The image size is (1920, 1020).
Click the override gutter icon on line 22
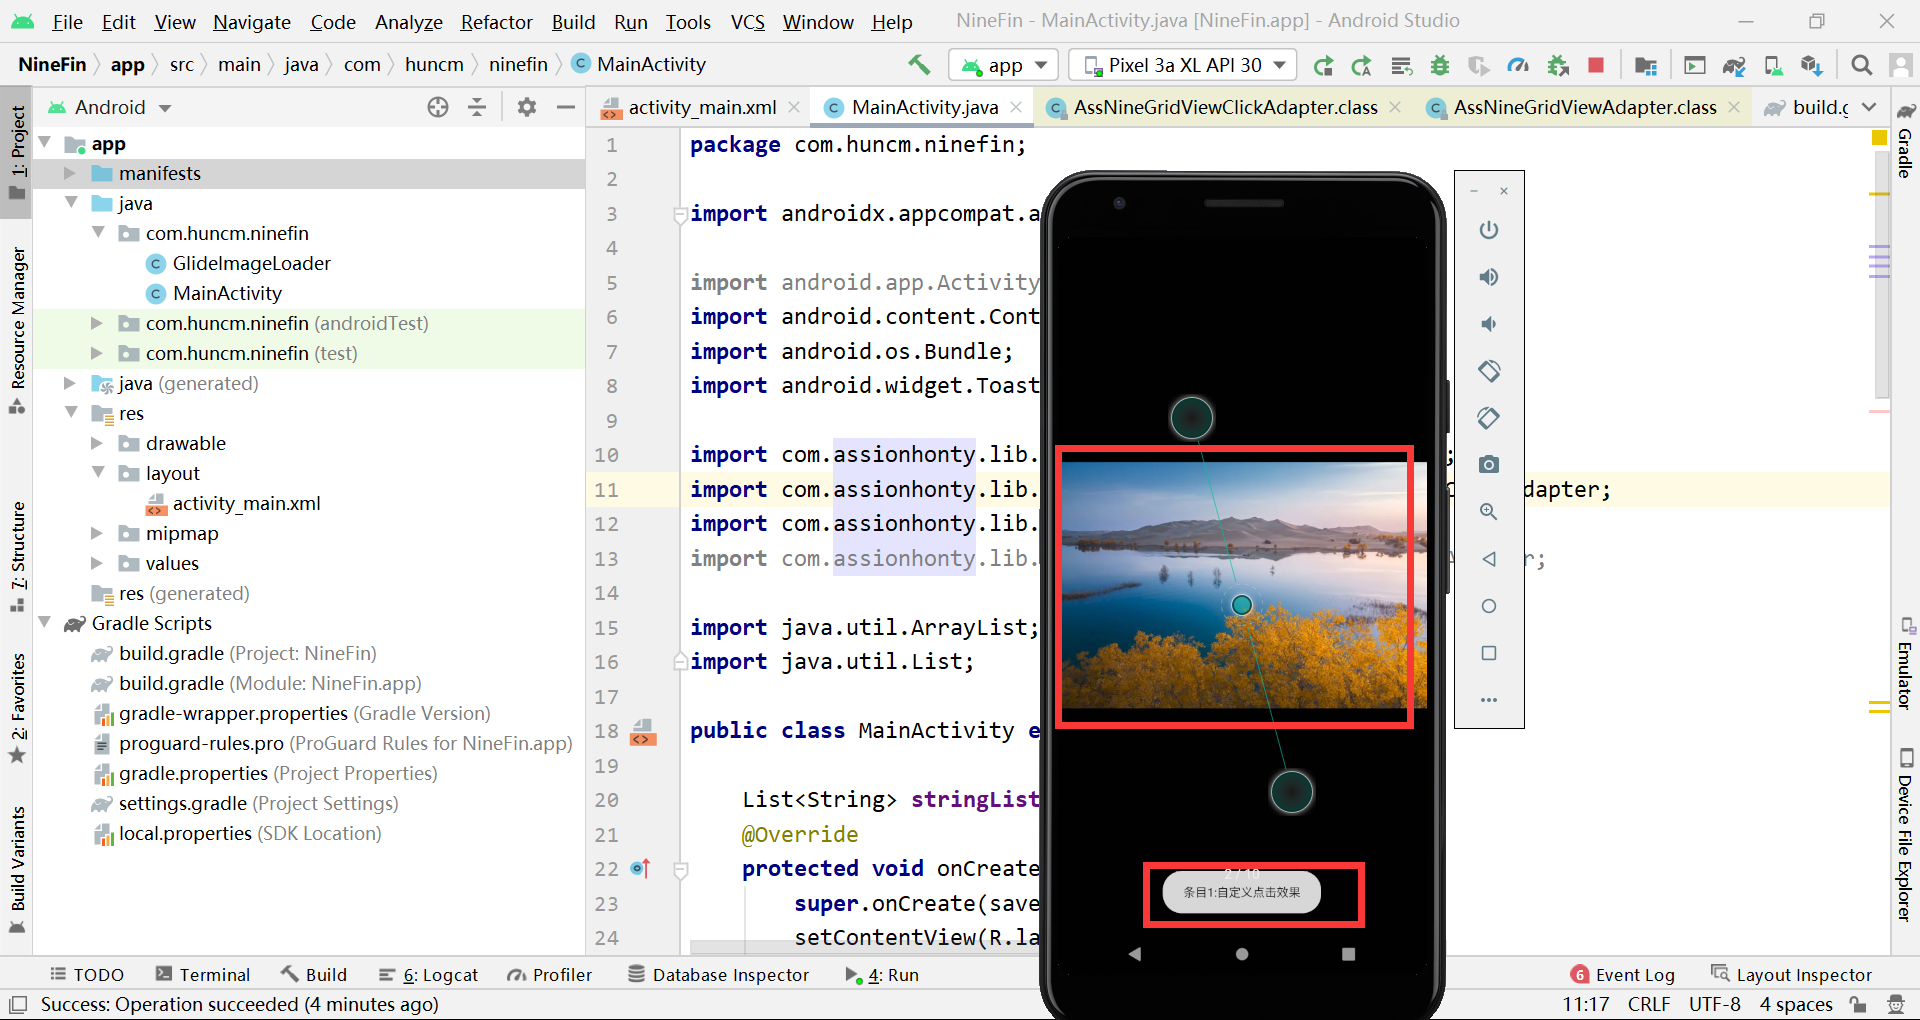[x=641, y=869]
